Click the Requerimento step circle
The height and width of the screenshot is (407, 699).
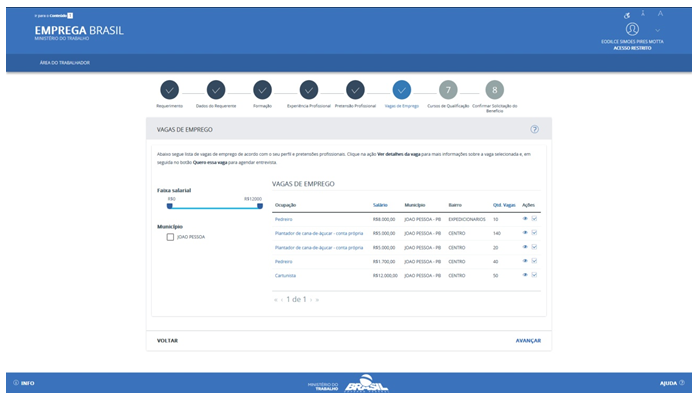[169, 90]
